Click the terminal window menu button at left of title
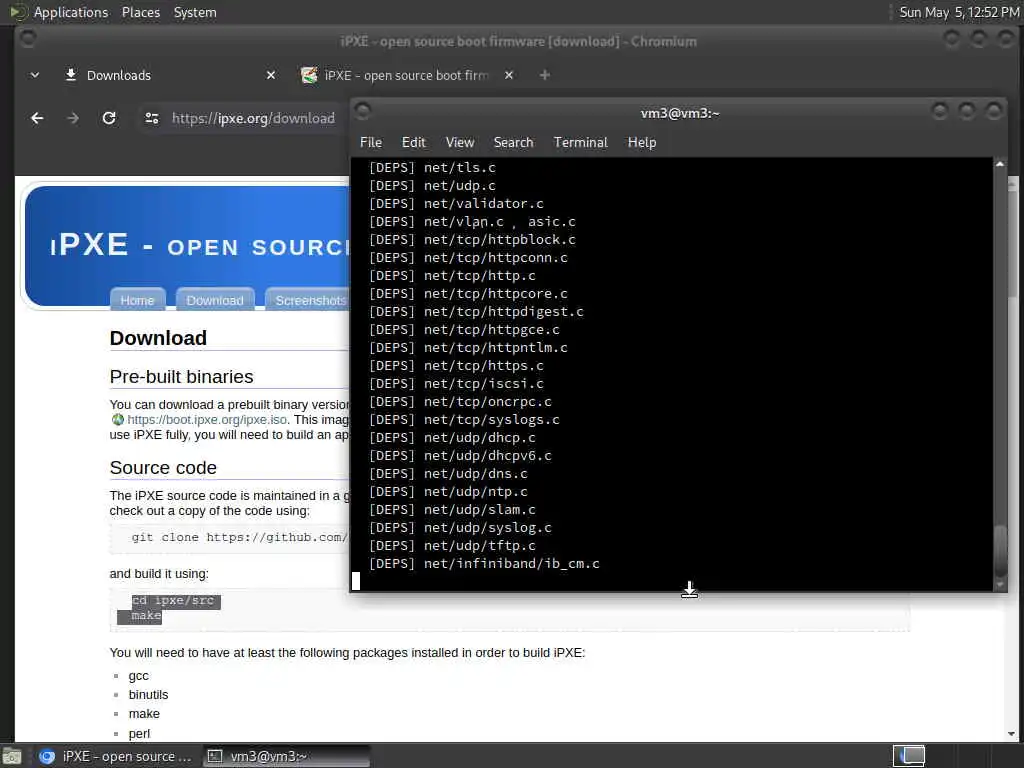 click(x=363, y=112)
